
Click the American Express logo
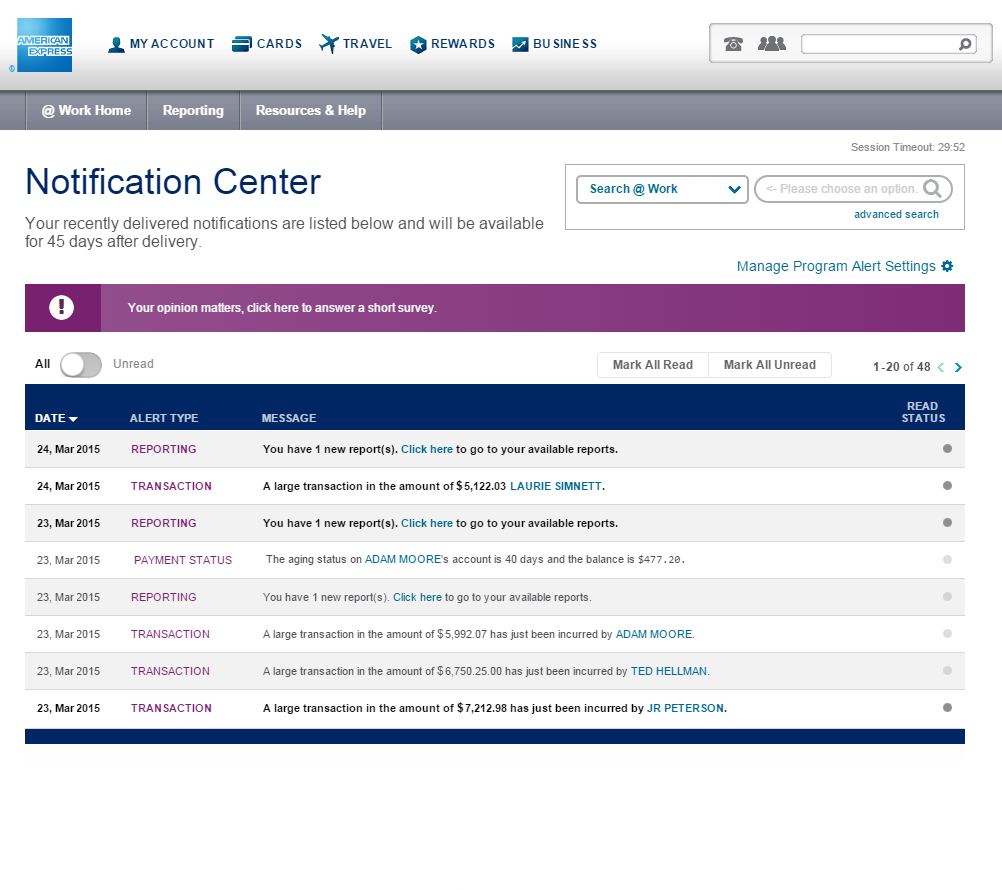[44, 45]
